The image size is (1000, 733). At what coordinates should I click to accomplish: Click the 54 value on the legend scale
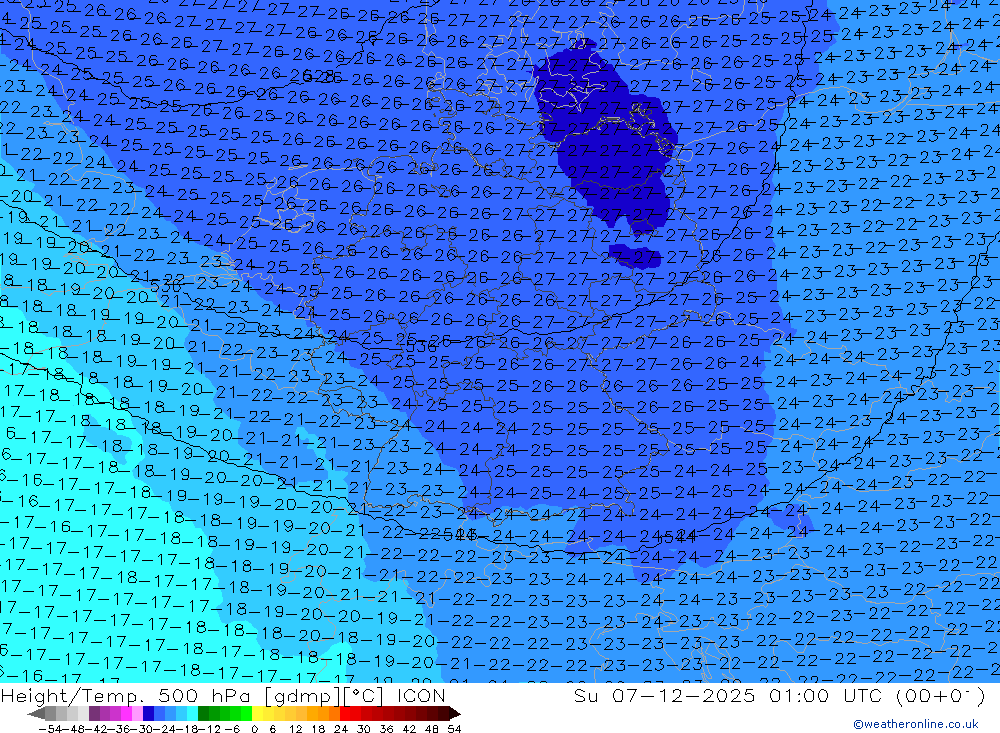point(454,729)
